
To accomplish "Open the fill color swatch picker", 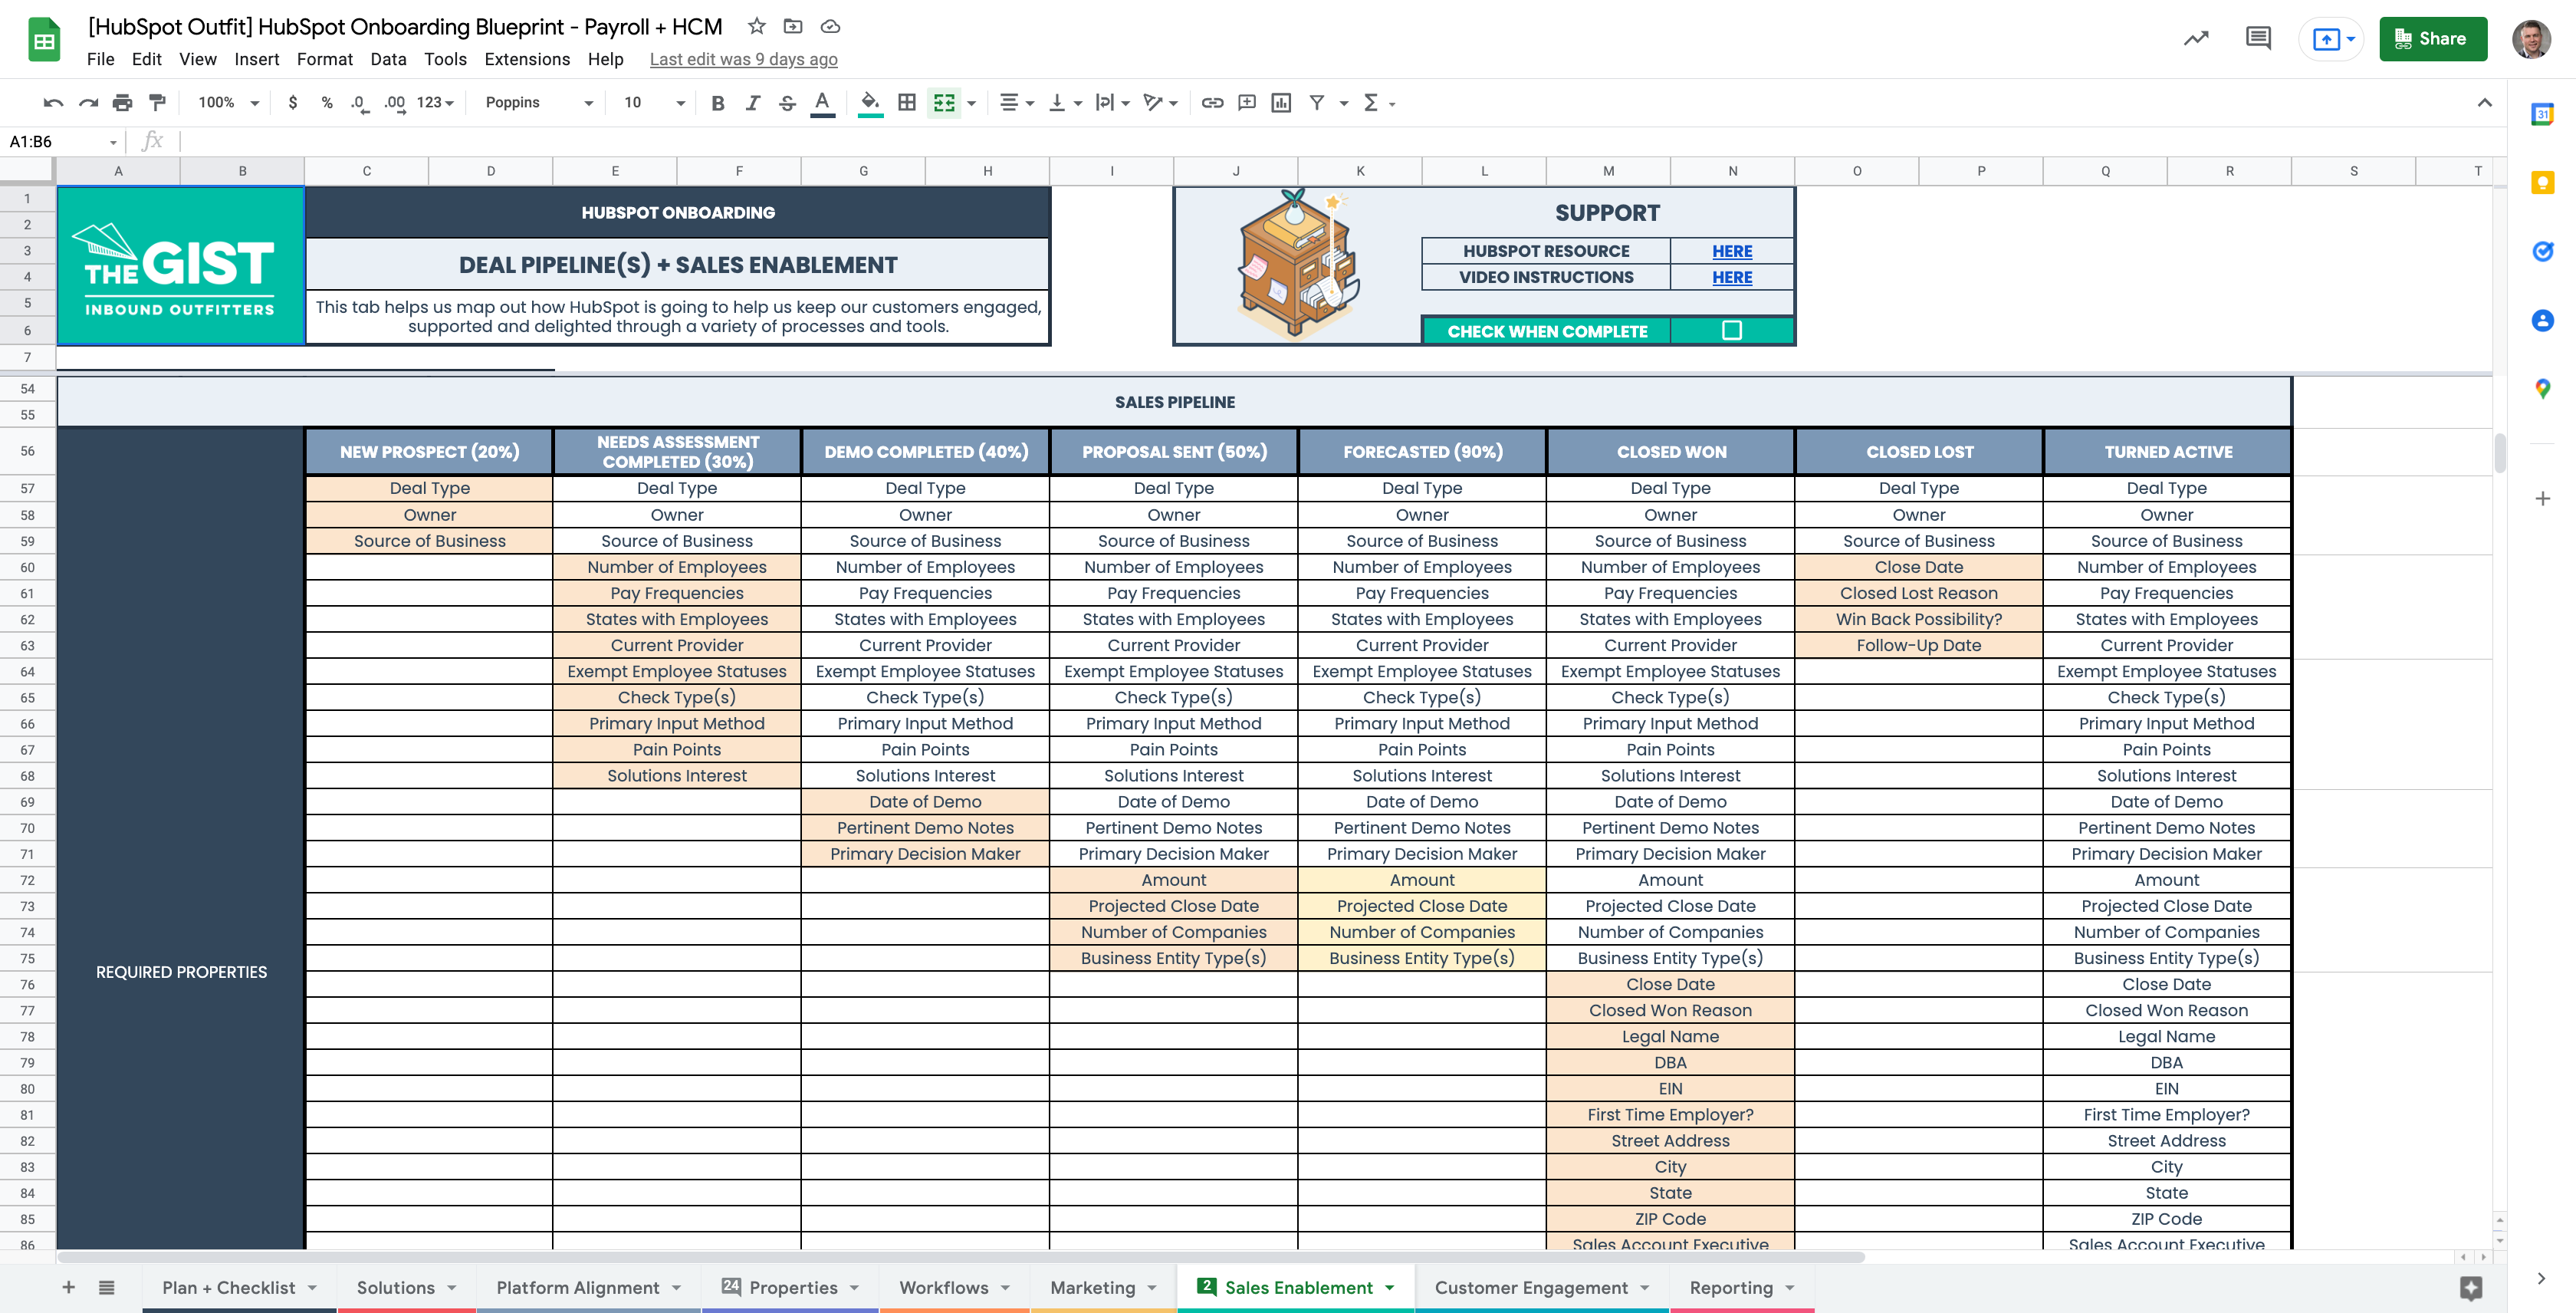I will point(869,102).
